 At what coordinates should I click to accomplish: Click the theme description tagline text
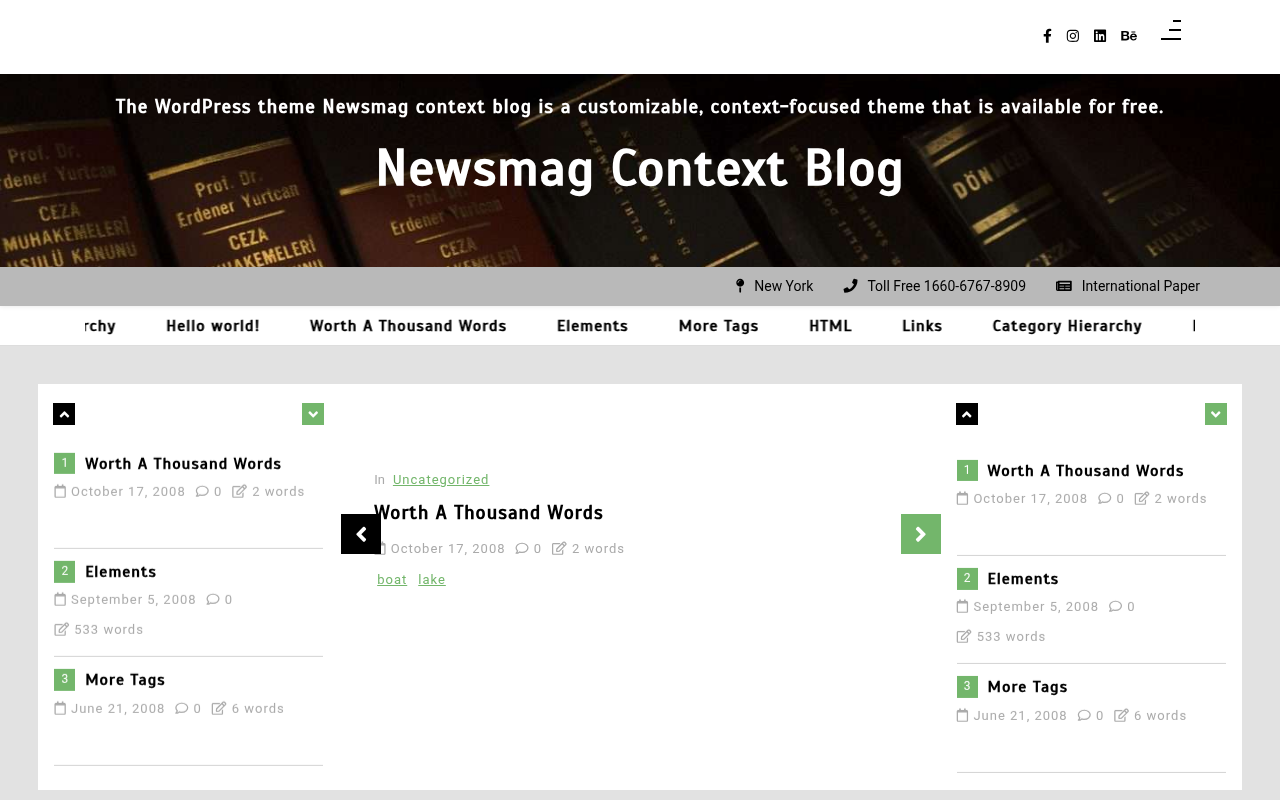640,107
